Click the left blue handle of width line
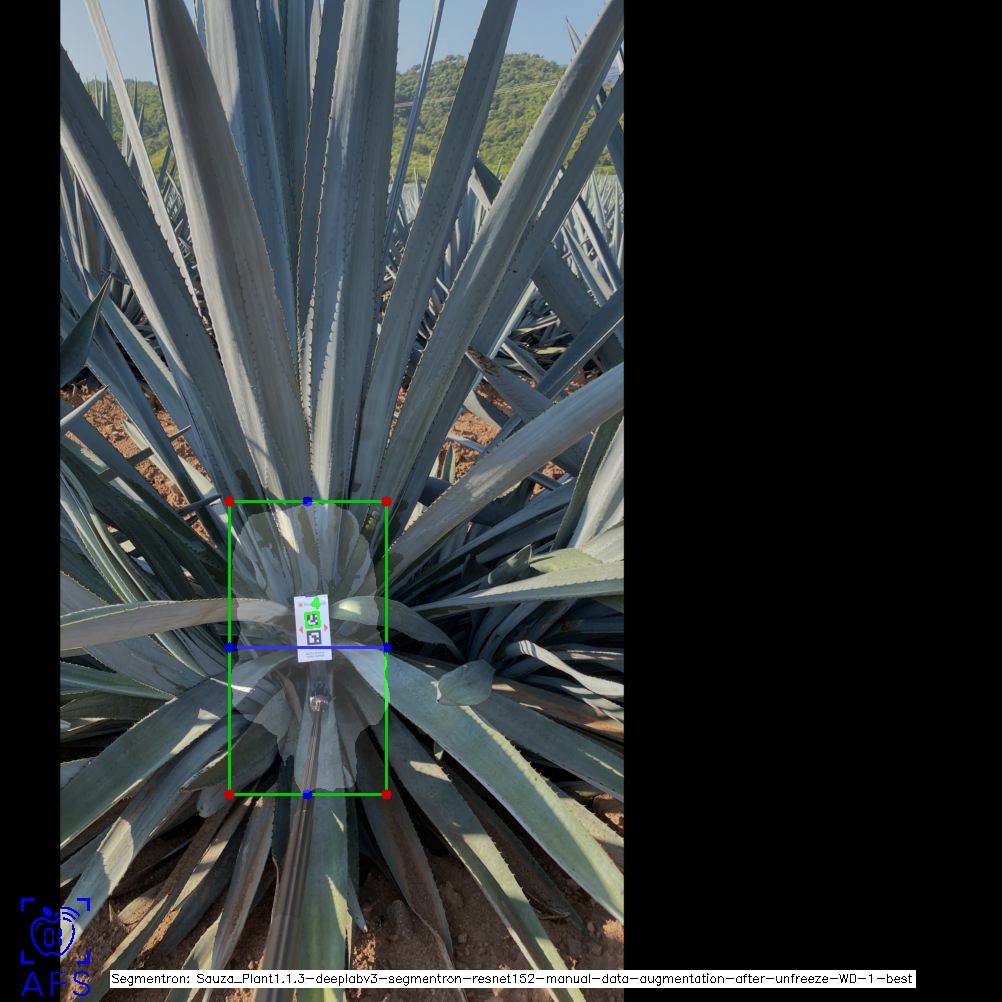Viewport: 1002px width, 1002px height. pos(229,648)
